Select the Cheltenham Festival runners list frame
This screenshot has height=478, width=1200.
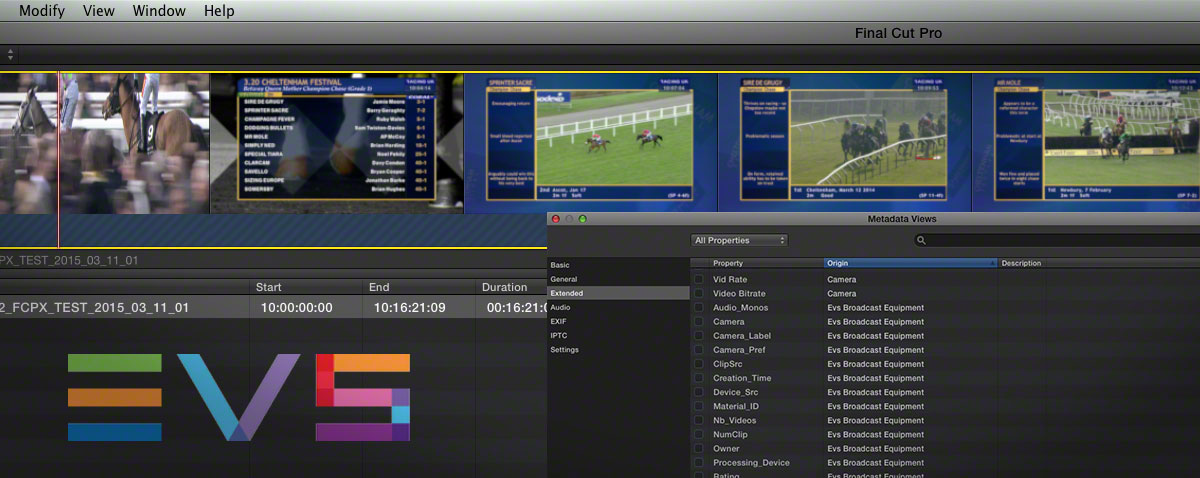pyautogui.click(x=337, y=142)
